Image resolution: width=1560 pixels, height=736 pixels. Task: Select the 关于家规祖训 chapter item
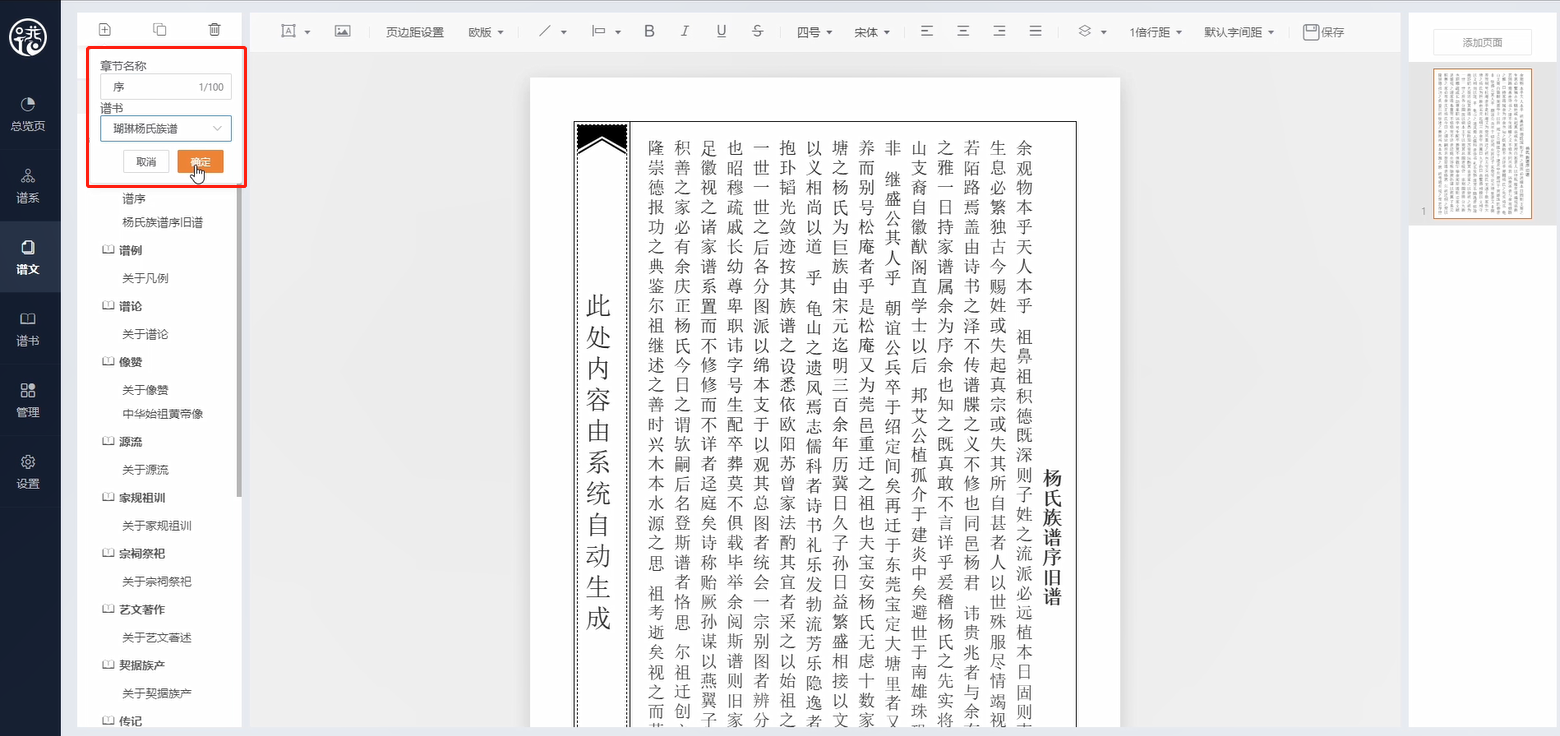tap(157, 526)
